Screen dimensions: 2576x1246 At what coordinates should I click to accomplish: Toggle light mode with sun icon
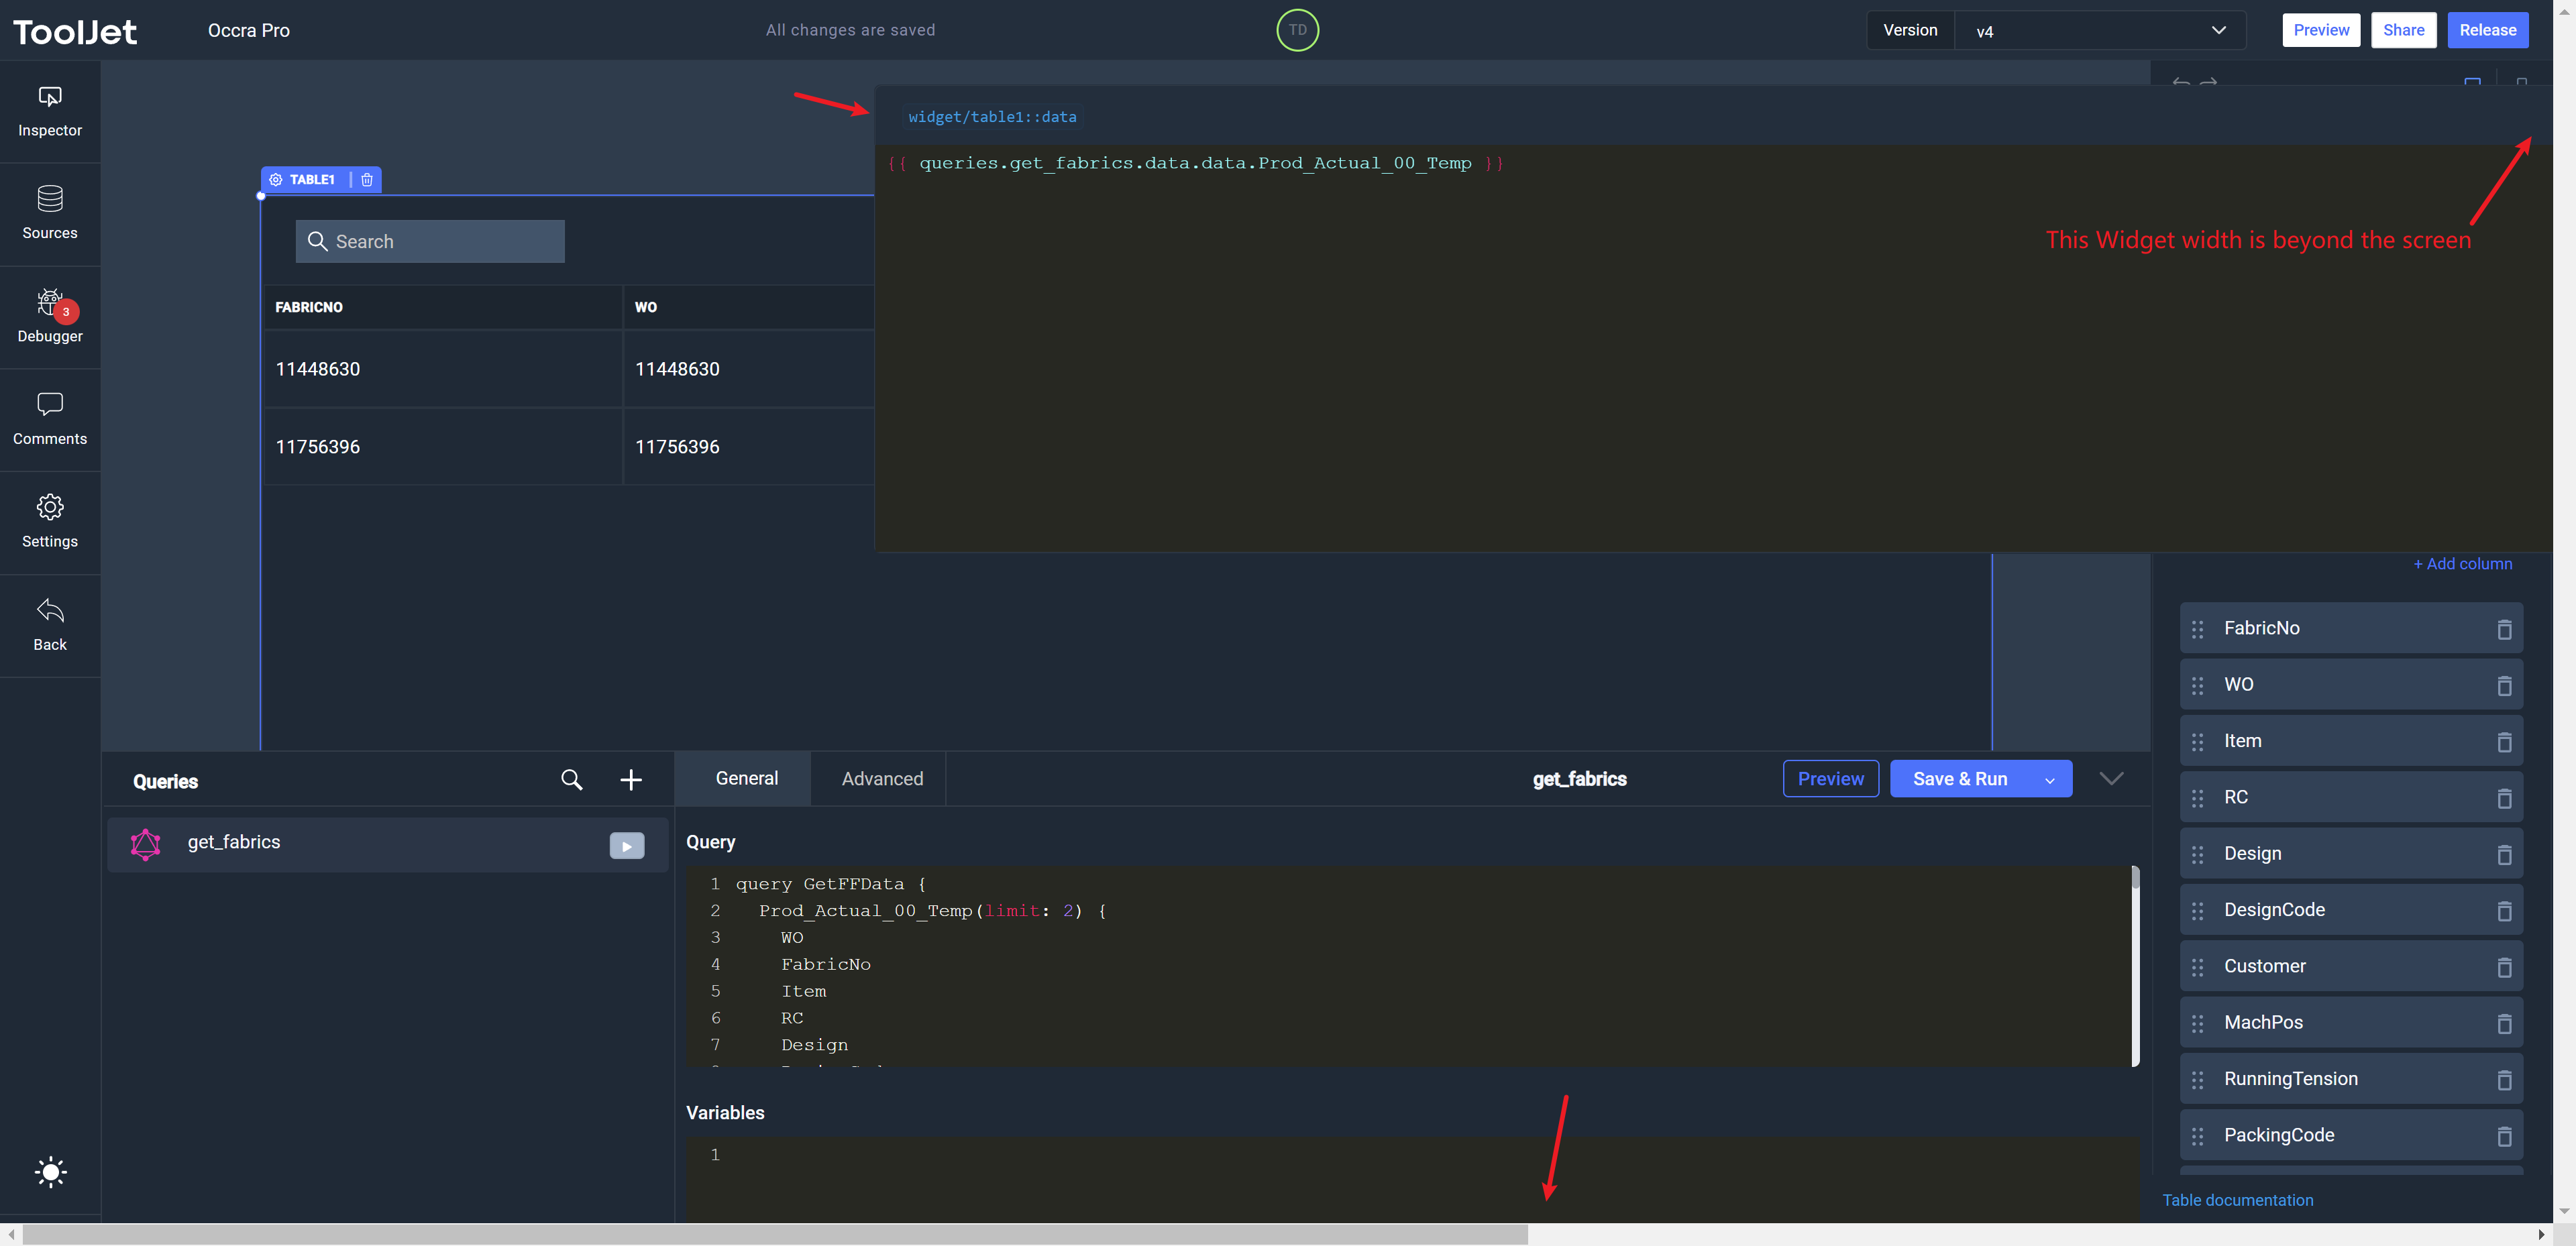(50, 1172)
